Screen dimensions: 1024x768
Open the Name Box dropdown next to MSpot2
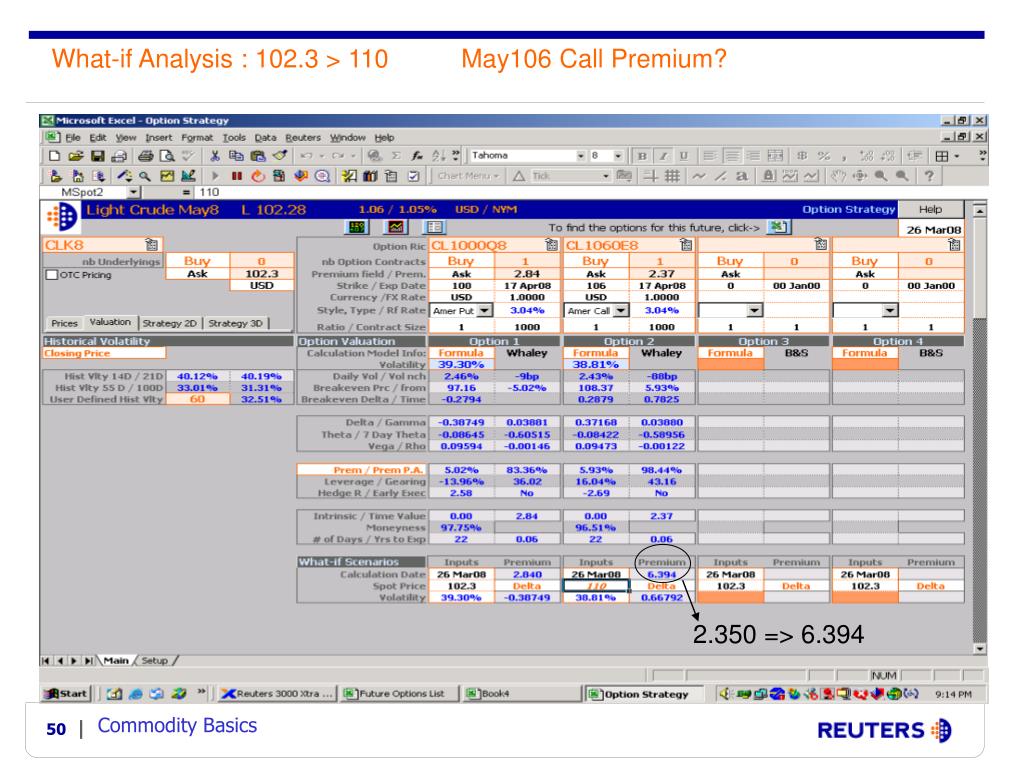tap(133, 193)
